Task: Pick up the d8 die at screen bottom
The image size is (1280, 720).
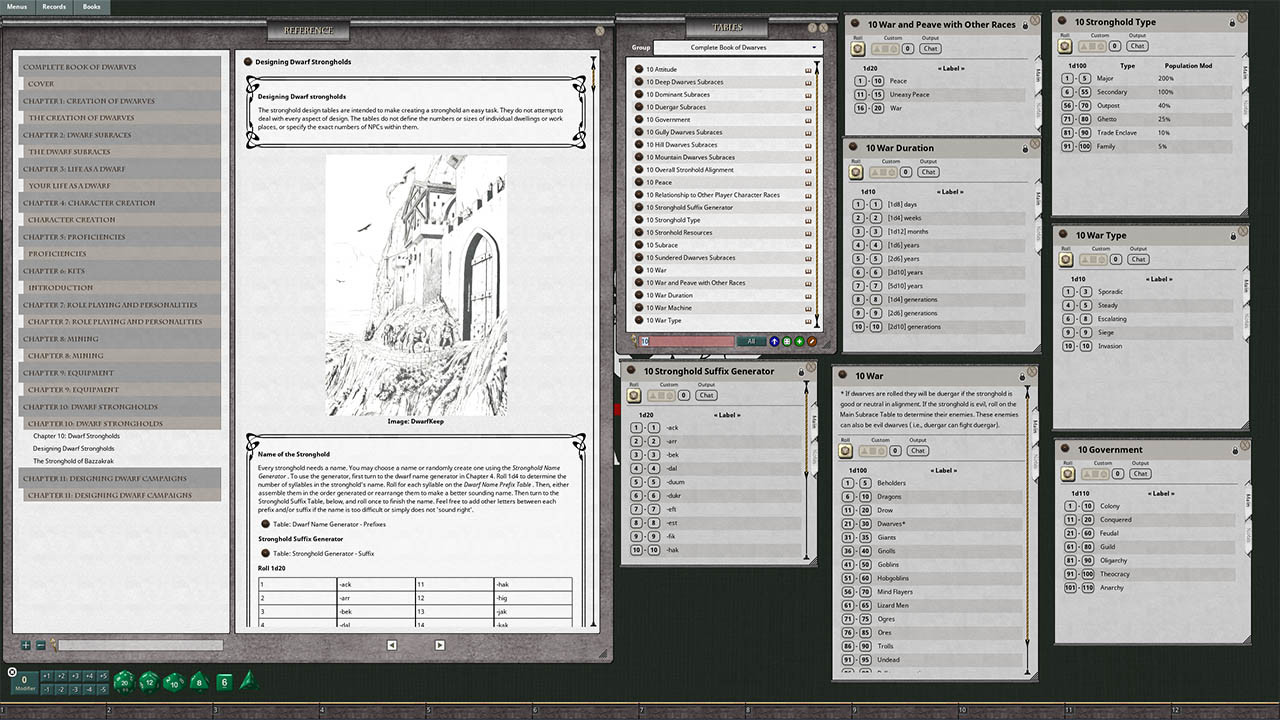Action: pos(198,683)
